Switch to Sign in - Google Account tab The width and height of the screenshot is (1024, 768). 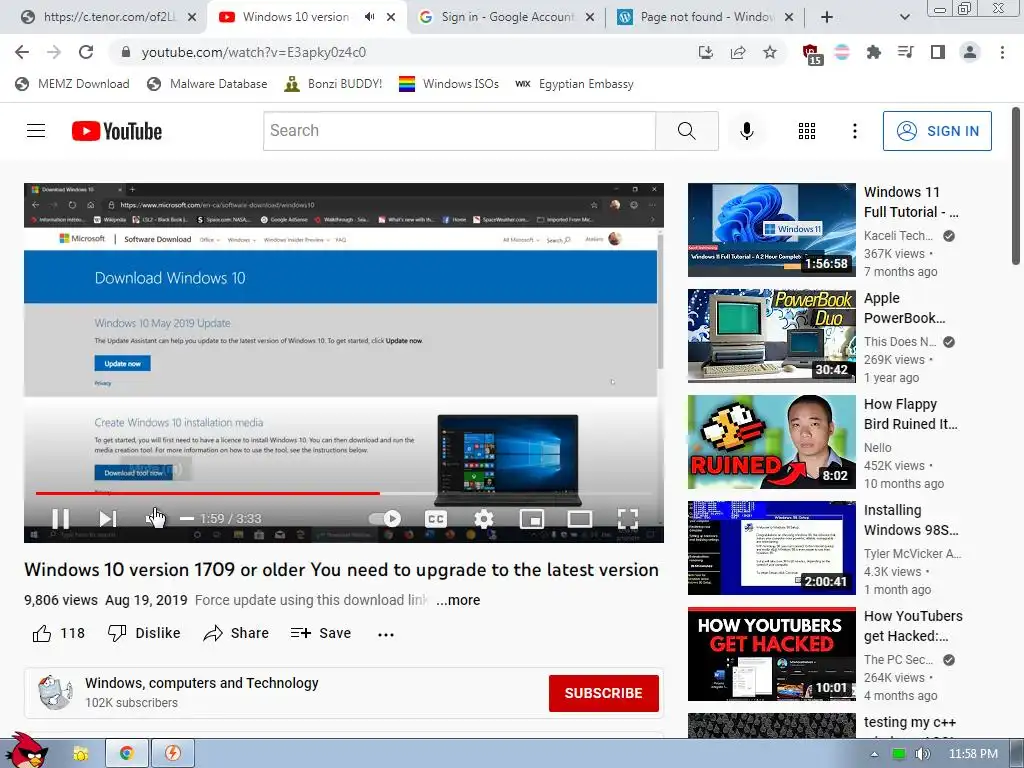507,17
